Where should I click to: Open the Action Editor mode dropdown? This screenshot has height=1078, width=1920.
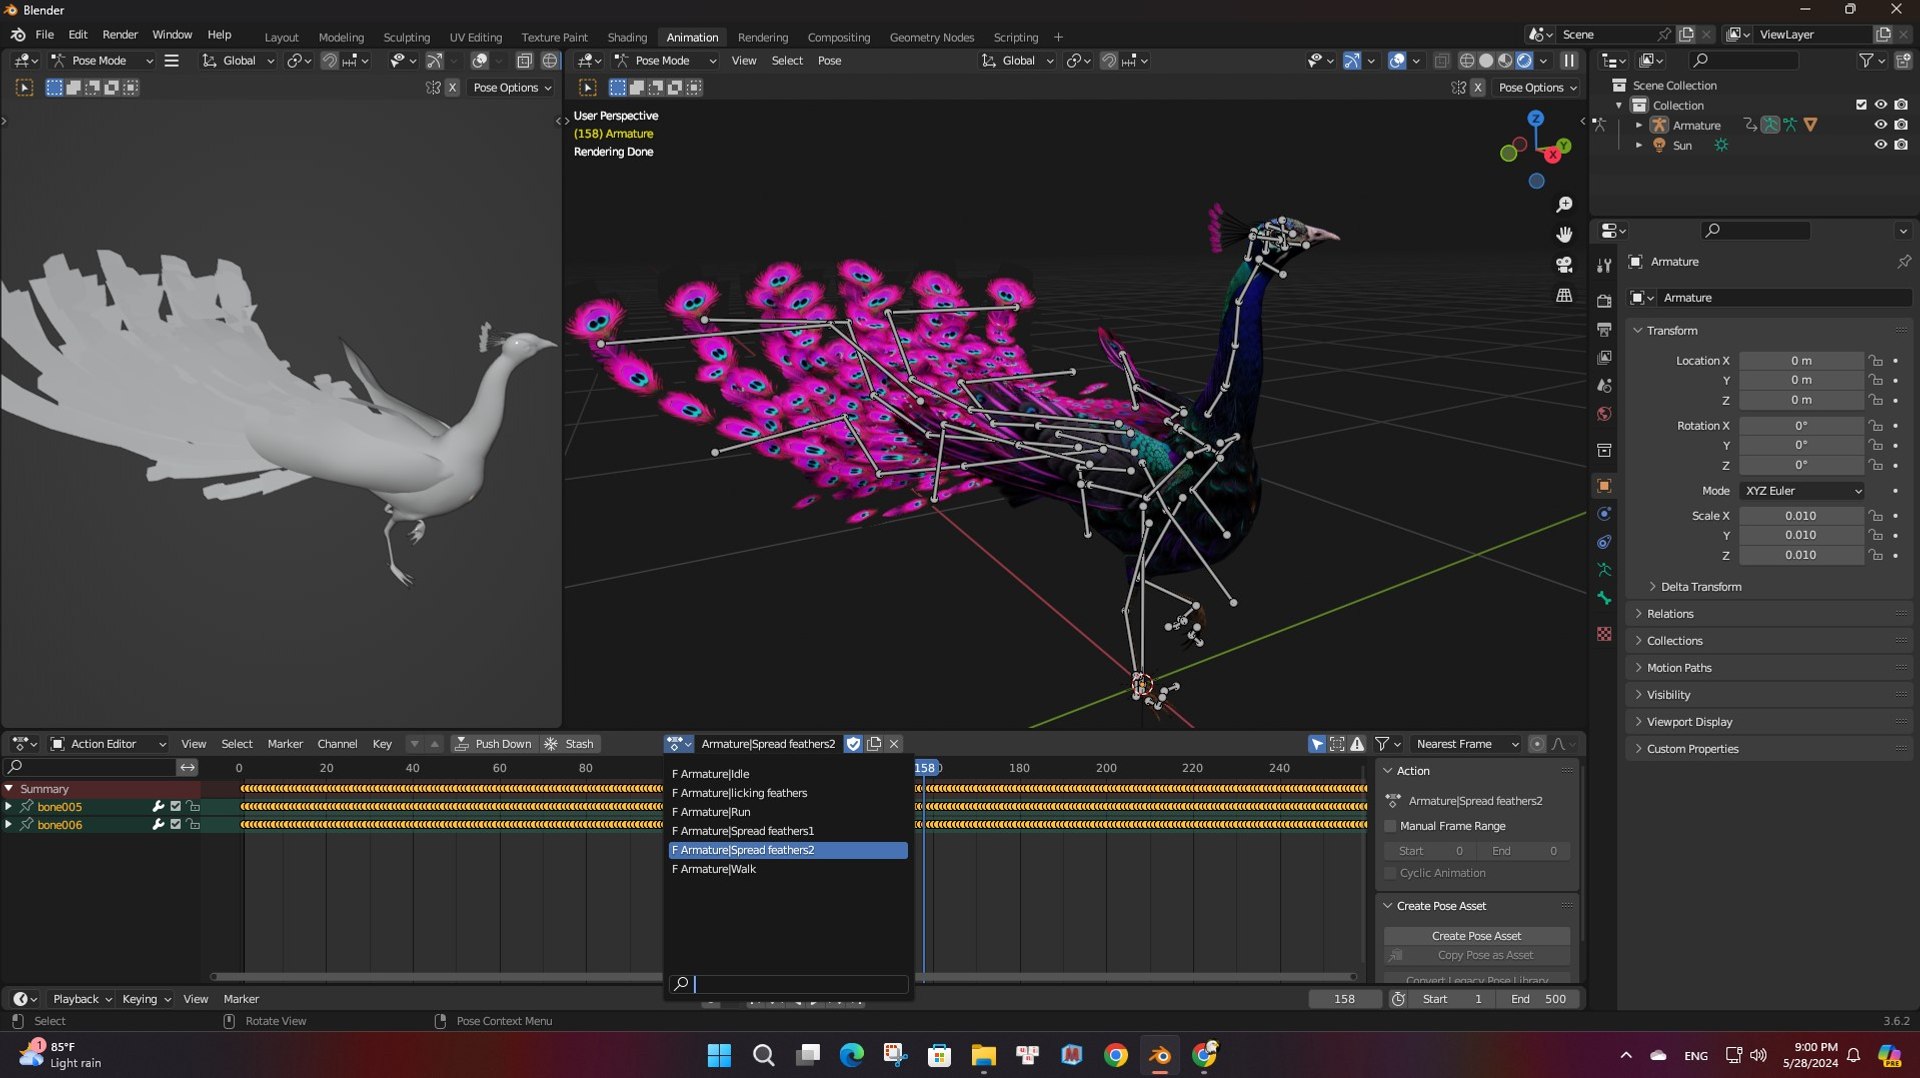[108, 744]
